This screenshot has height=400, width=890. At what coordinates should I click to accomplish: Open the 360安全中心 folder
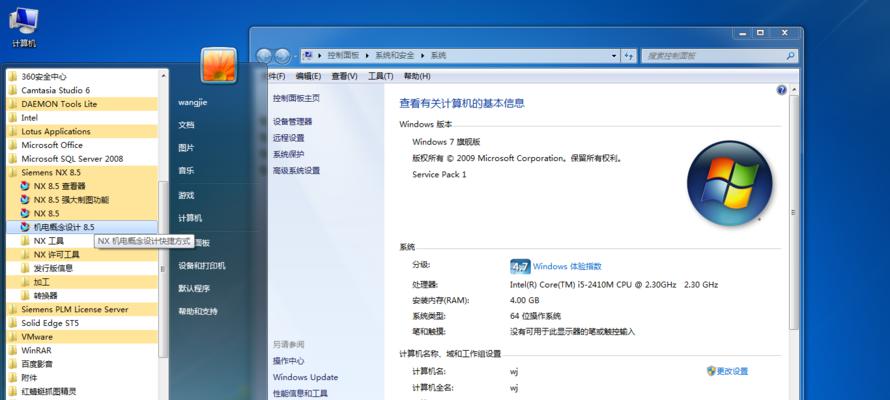coord(82,77)
